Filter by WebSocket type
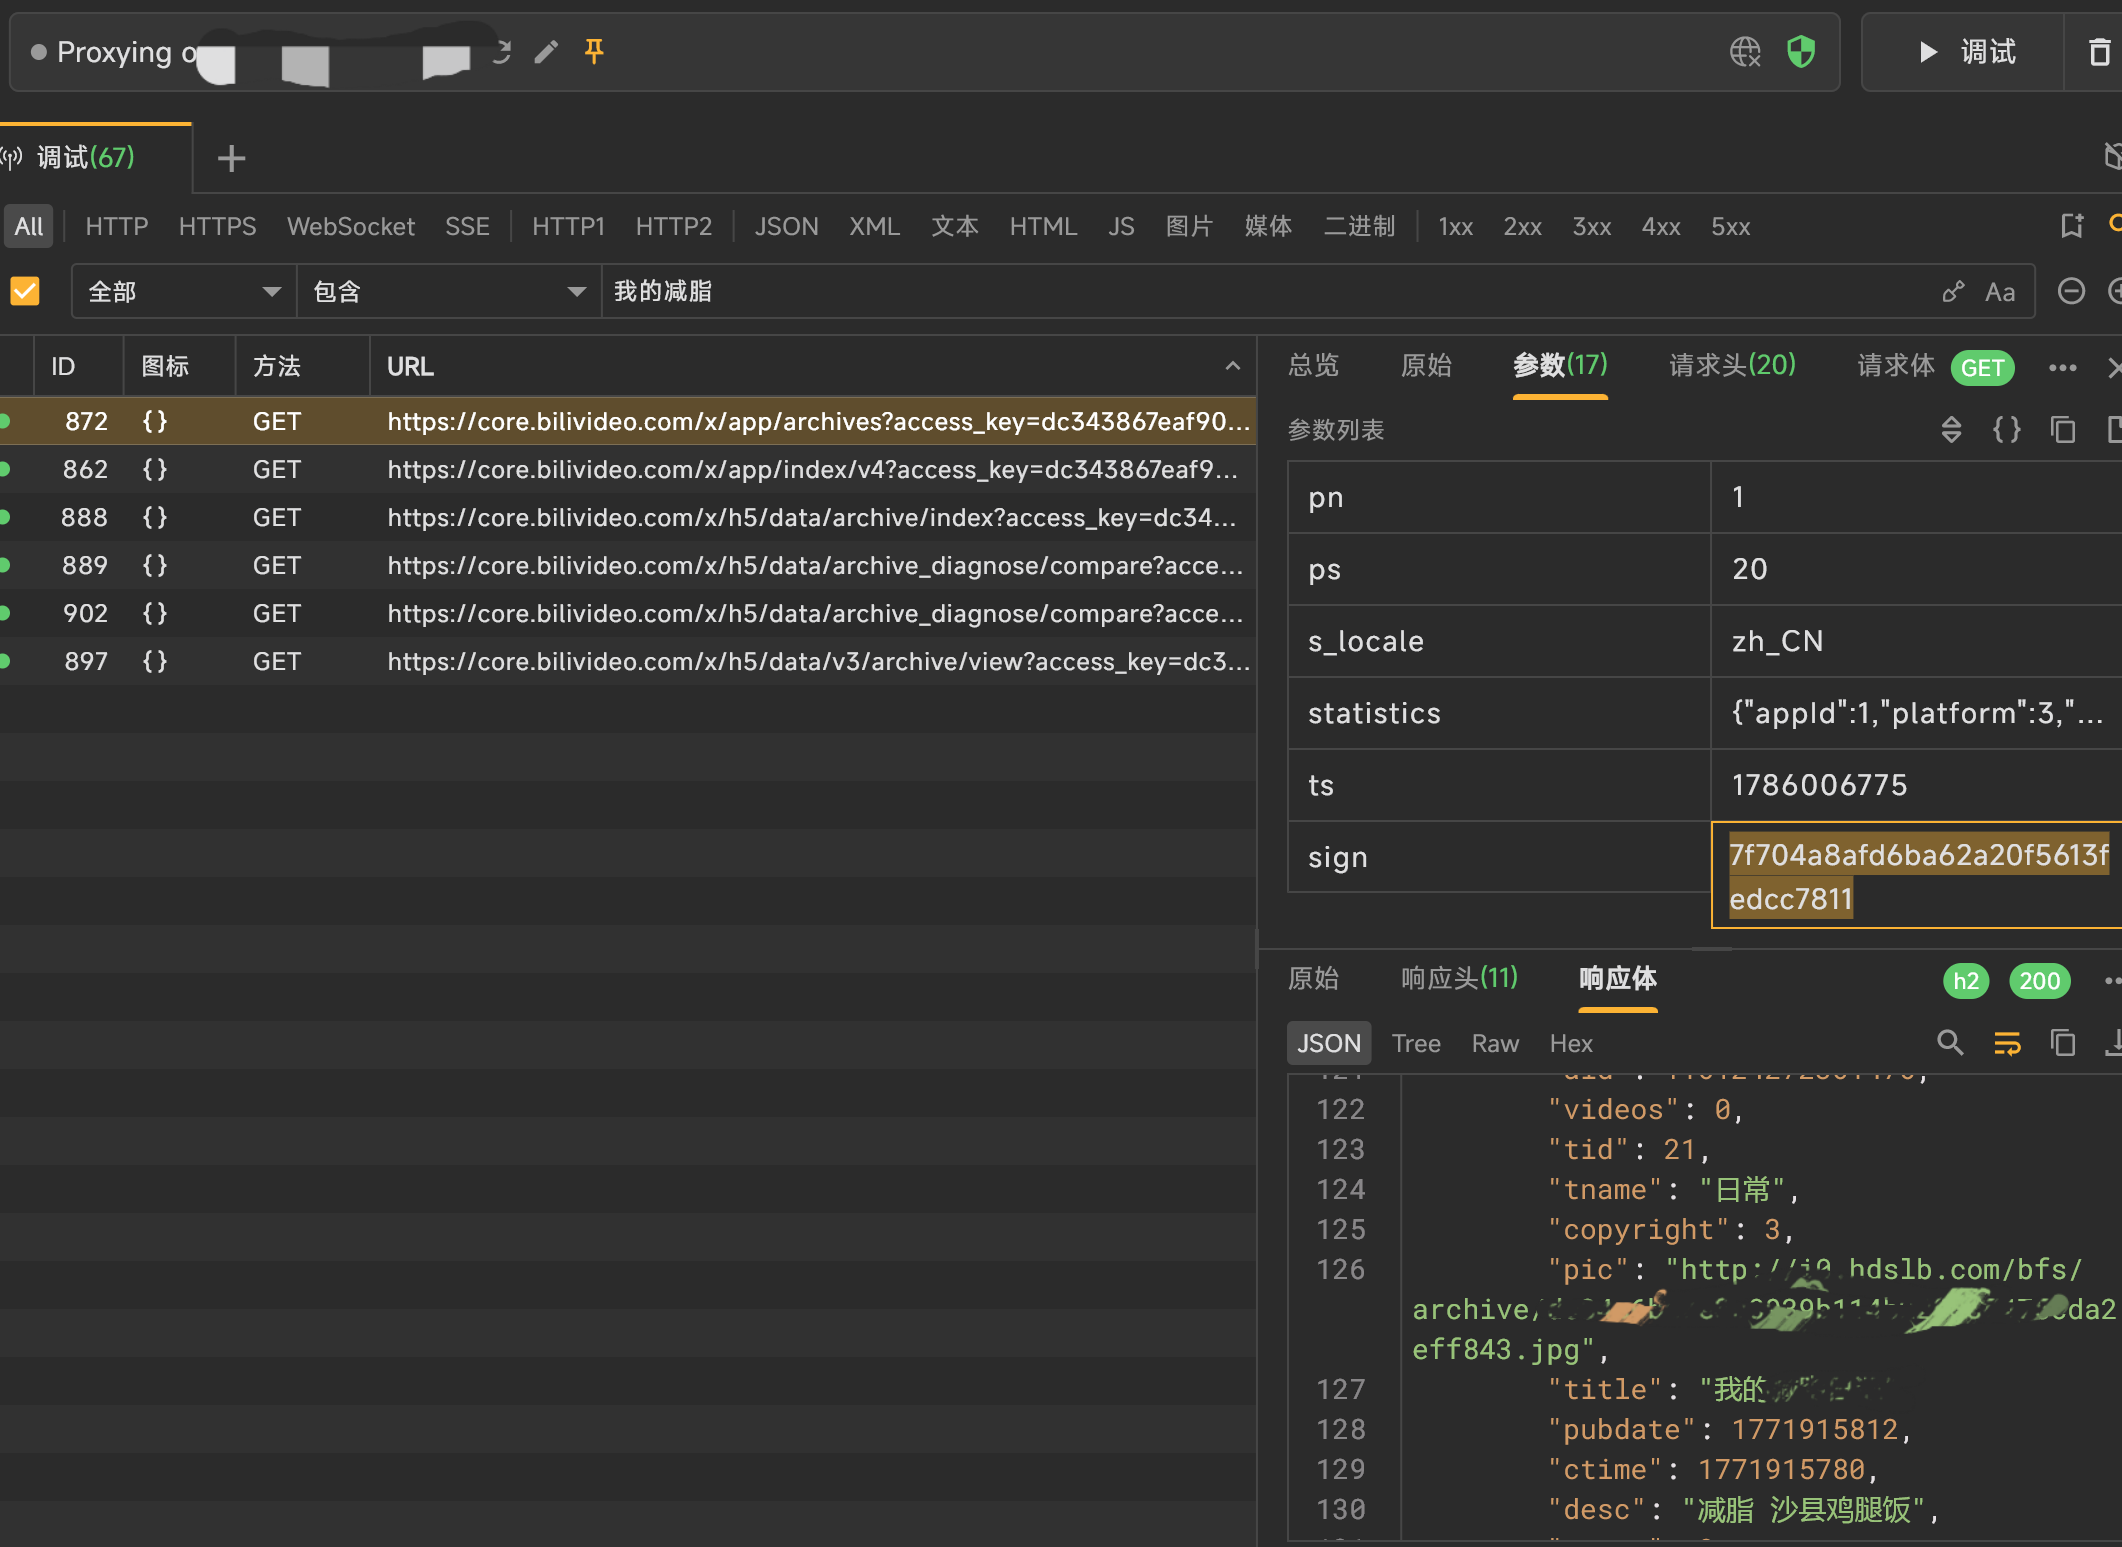This screenshot has width=2122, height=1547. (x=350, y=226)
